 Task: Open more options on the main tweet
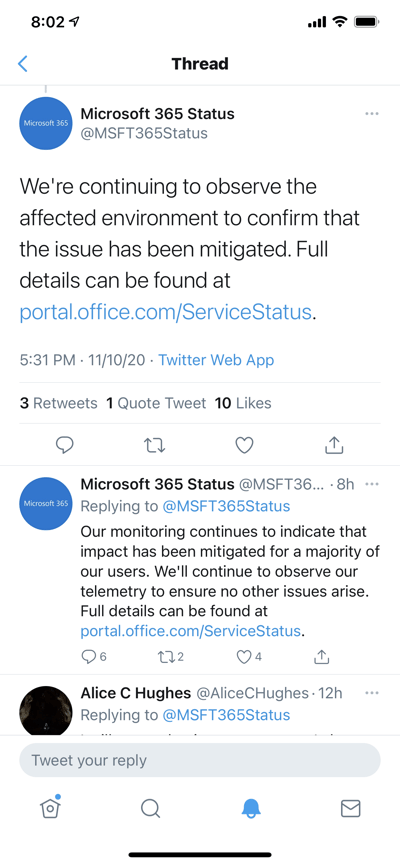[x=372, y=114]
